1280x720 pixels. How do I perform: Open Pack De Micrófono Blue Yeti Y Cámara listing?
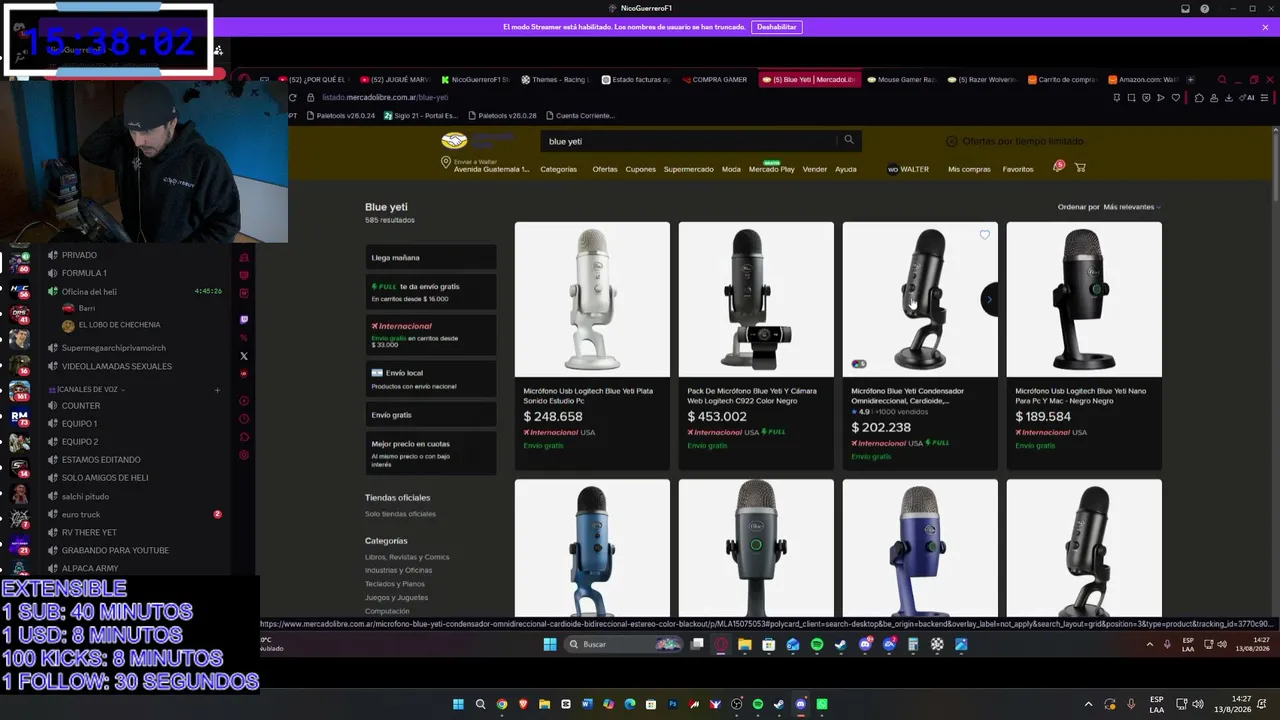pos(752,396)
